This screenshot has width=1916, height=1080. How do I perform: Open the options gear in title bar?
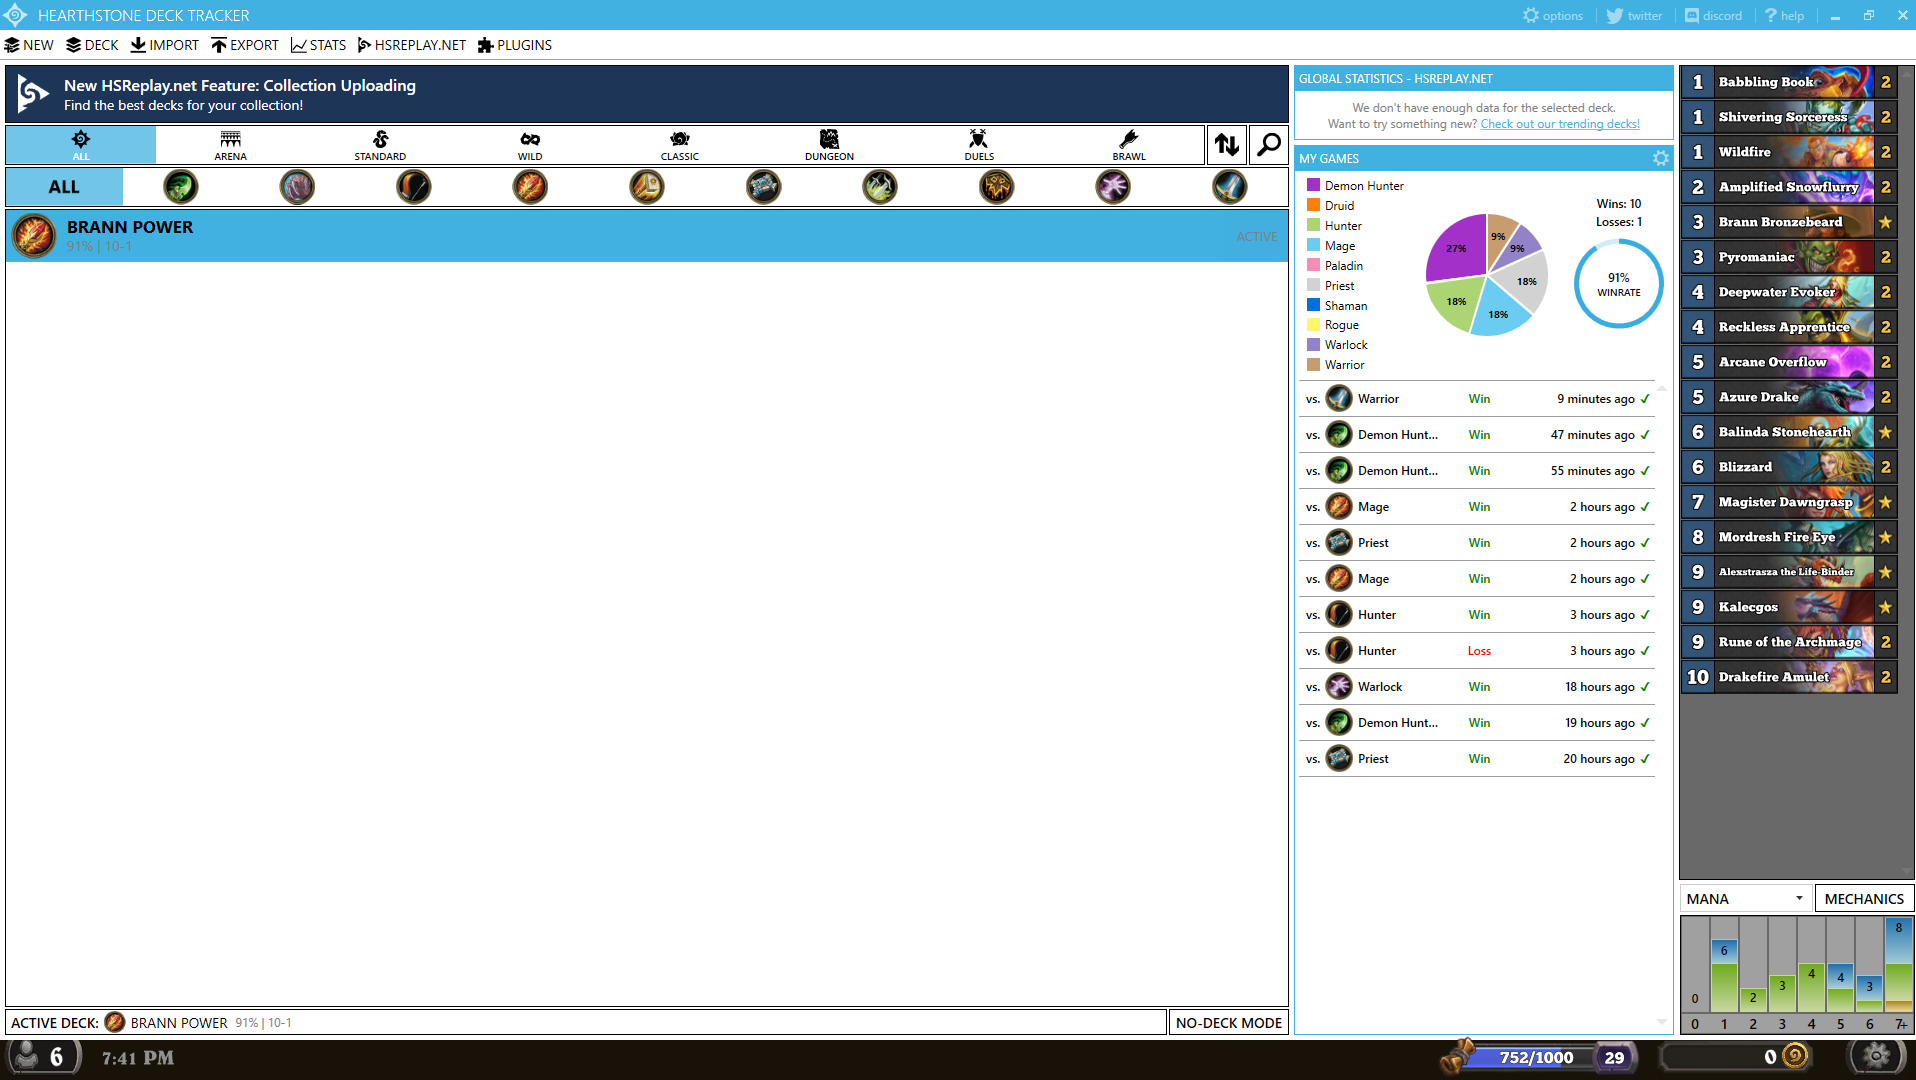(x=1553, y=15)
